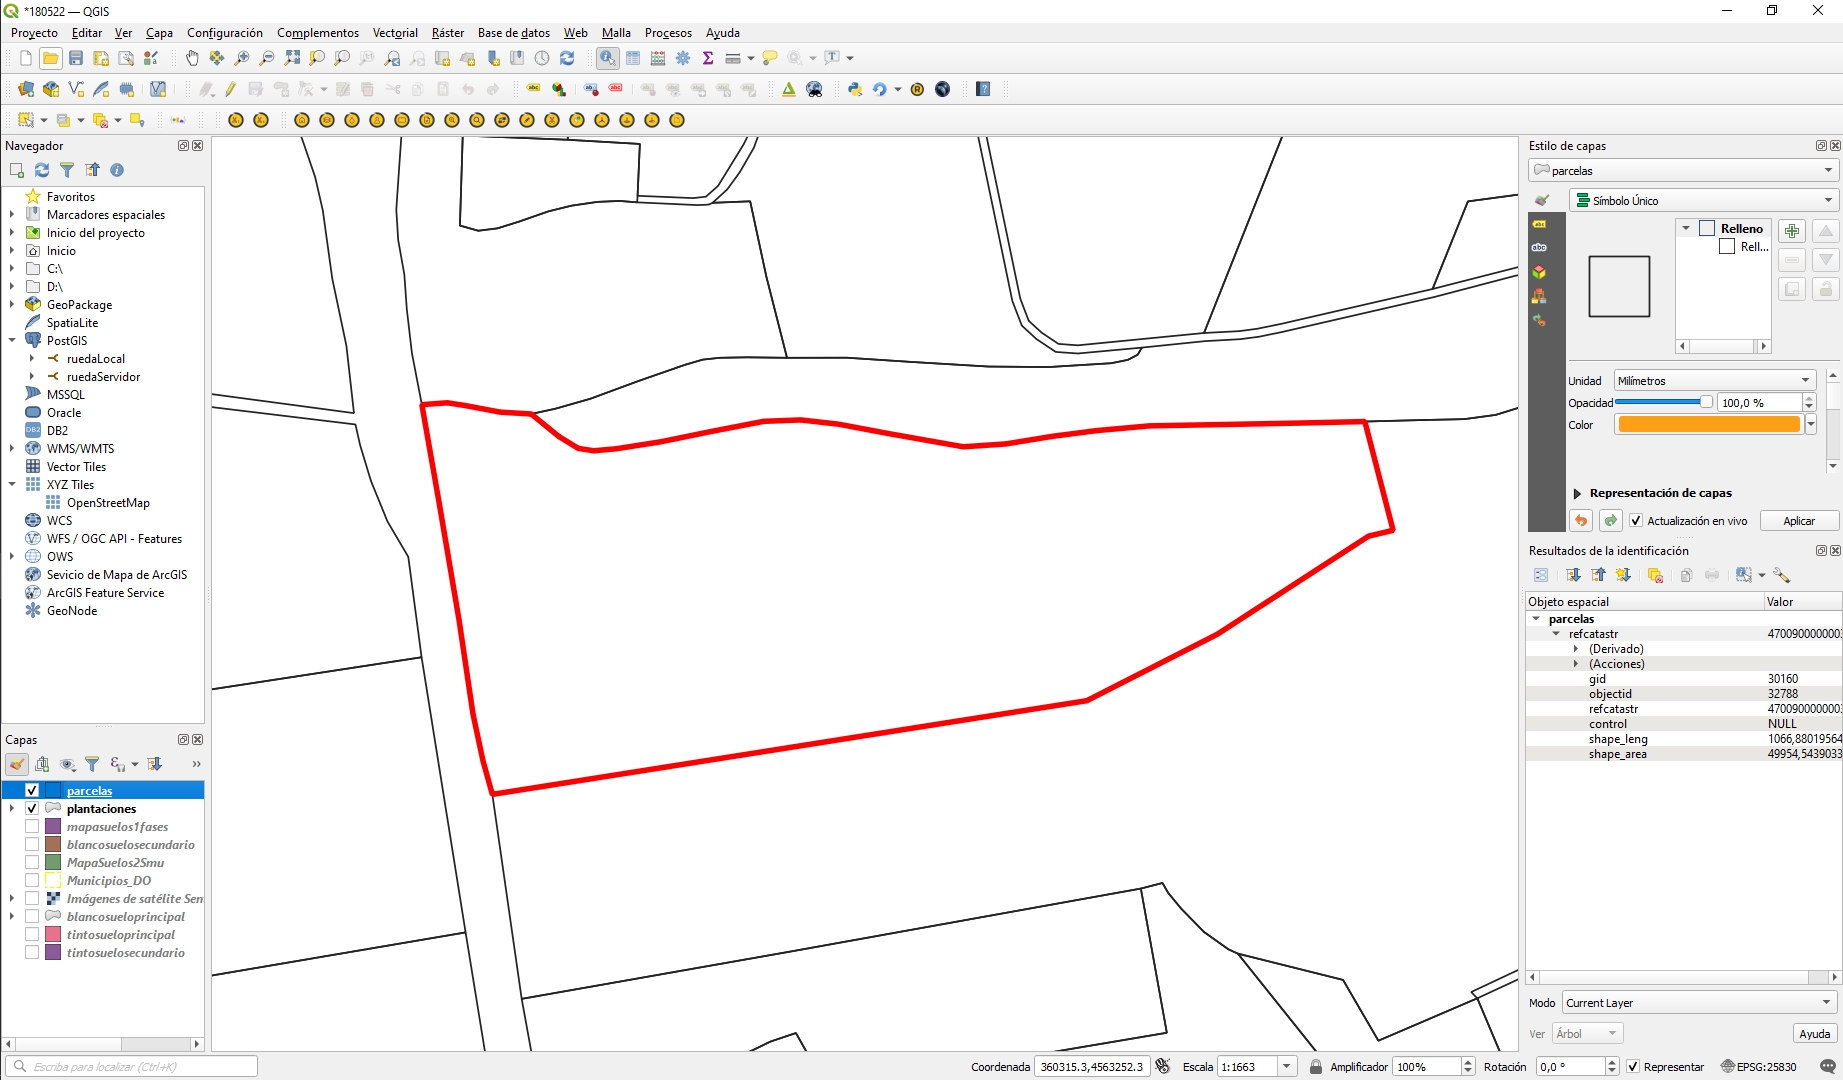Click the field calculator abacus icon

657,58
